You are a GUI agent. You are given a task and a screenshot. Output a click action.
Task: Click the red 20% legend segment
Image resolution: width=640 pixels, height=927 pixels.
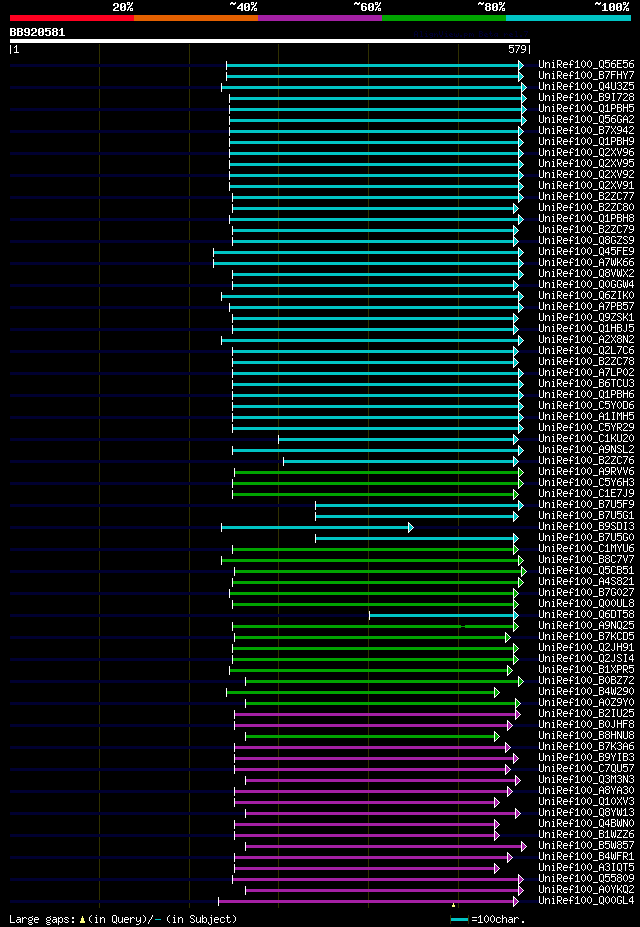coord(72,18)
